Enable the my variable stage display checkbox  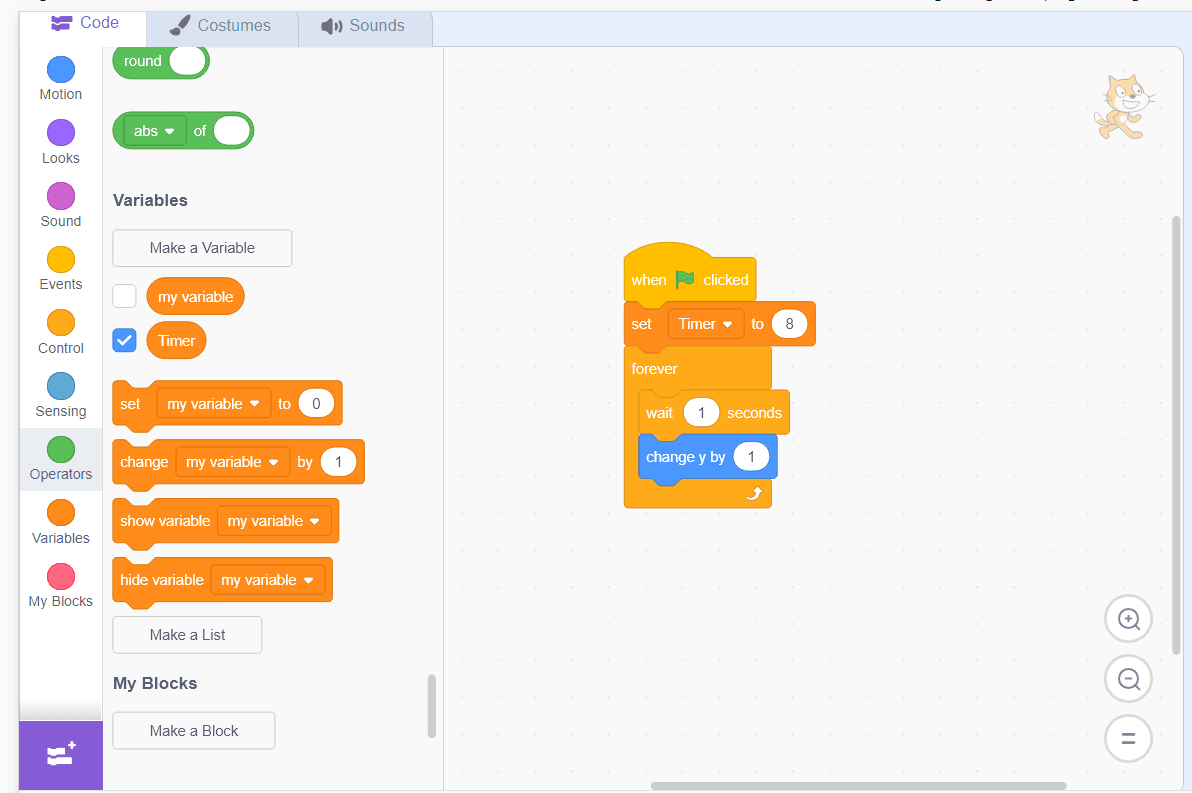[124, 295]
